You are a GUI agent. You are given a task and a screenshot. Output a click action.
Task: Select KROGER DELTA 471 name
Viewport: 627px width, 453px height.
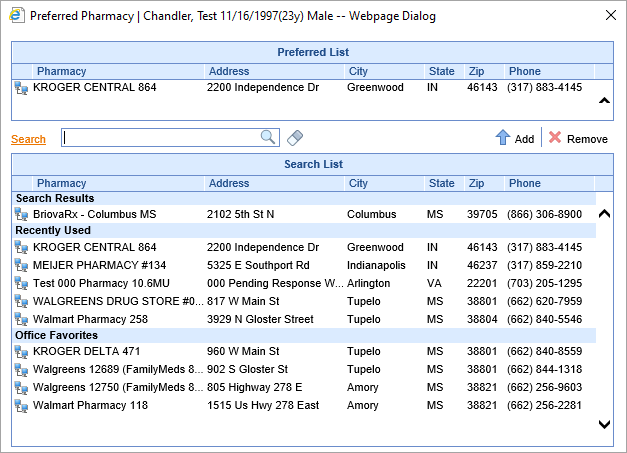86,351
